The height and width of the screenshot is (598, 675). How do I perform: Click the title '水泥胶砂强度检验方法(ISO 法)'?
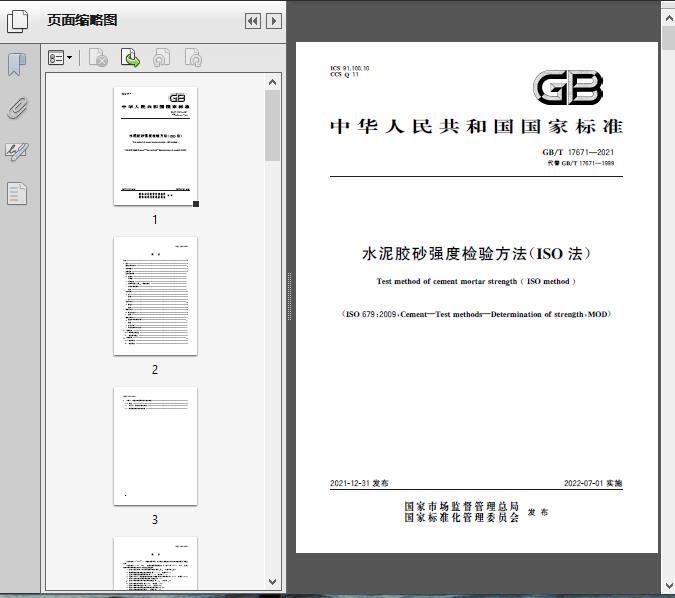pyautogui.click(x=476, y=254)
